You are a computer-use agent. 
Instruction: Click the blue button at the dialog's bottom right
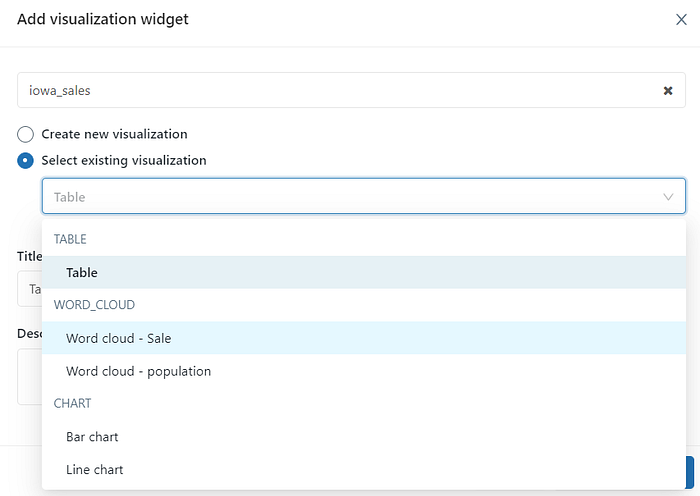pos(690,472)
